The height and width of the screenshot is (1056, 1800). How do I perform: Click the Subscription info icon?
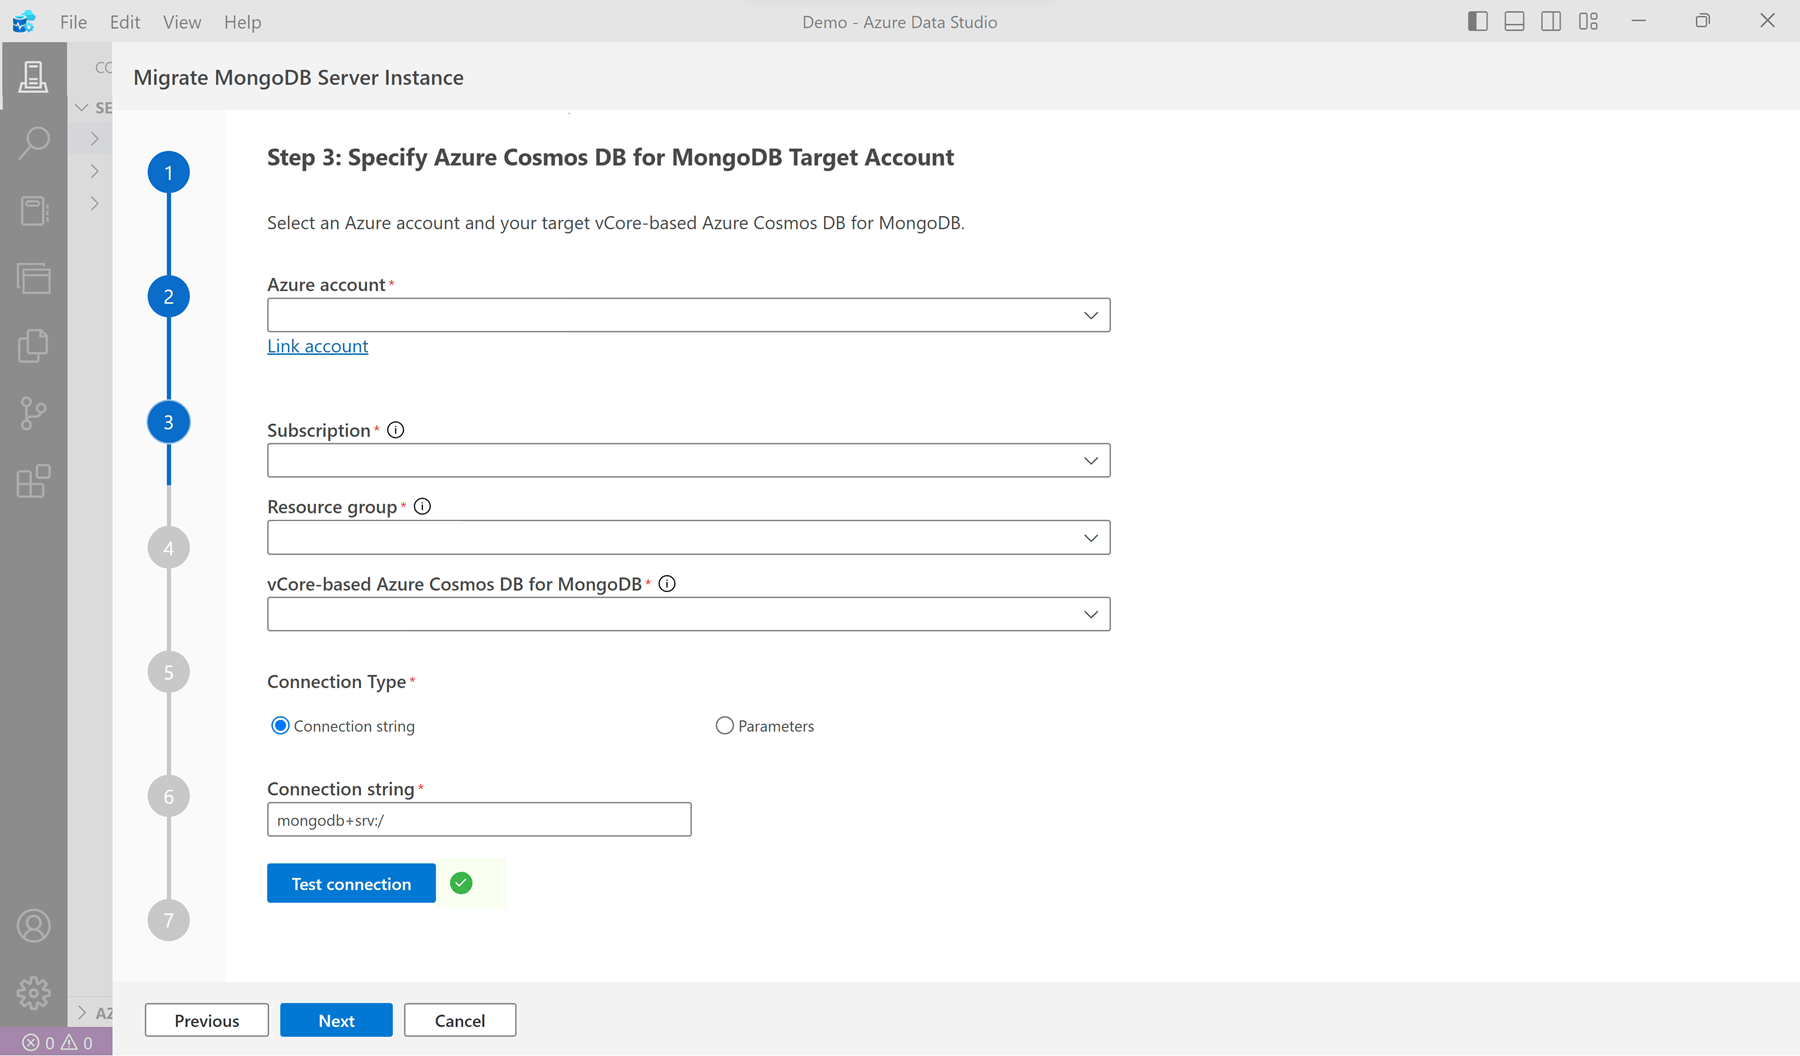[396, 430]
